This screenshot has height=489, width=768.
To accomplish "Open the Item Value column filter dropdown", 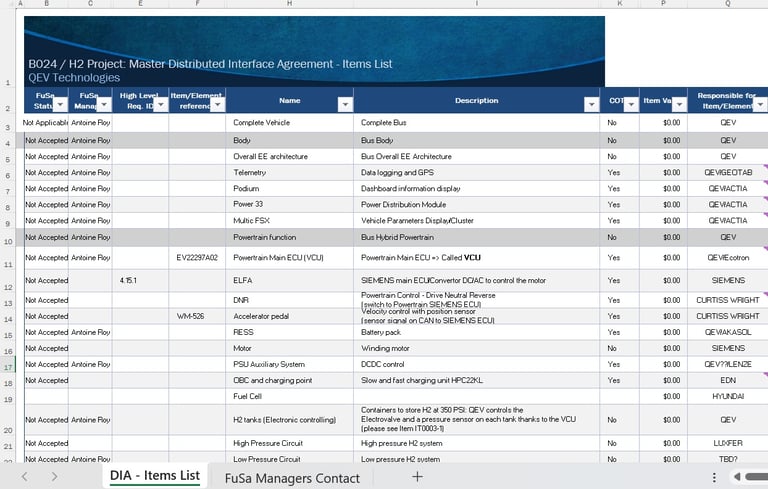I will click(679, 104).
